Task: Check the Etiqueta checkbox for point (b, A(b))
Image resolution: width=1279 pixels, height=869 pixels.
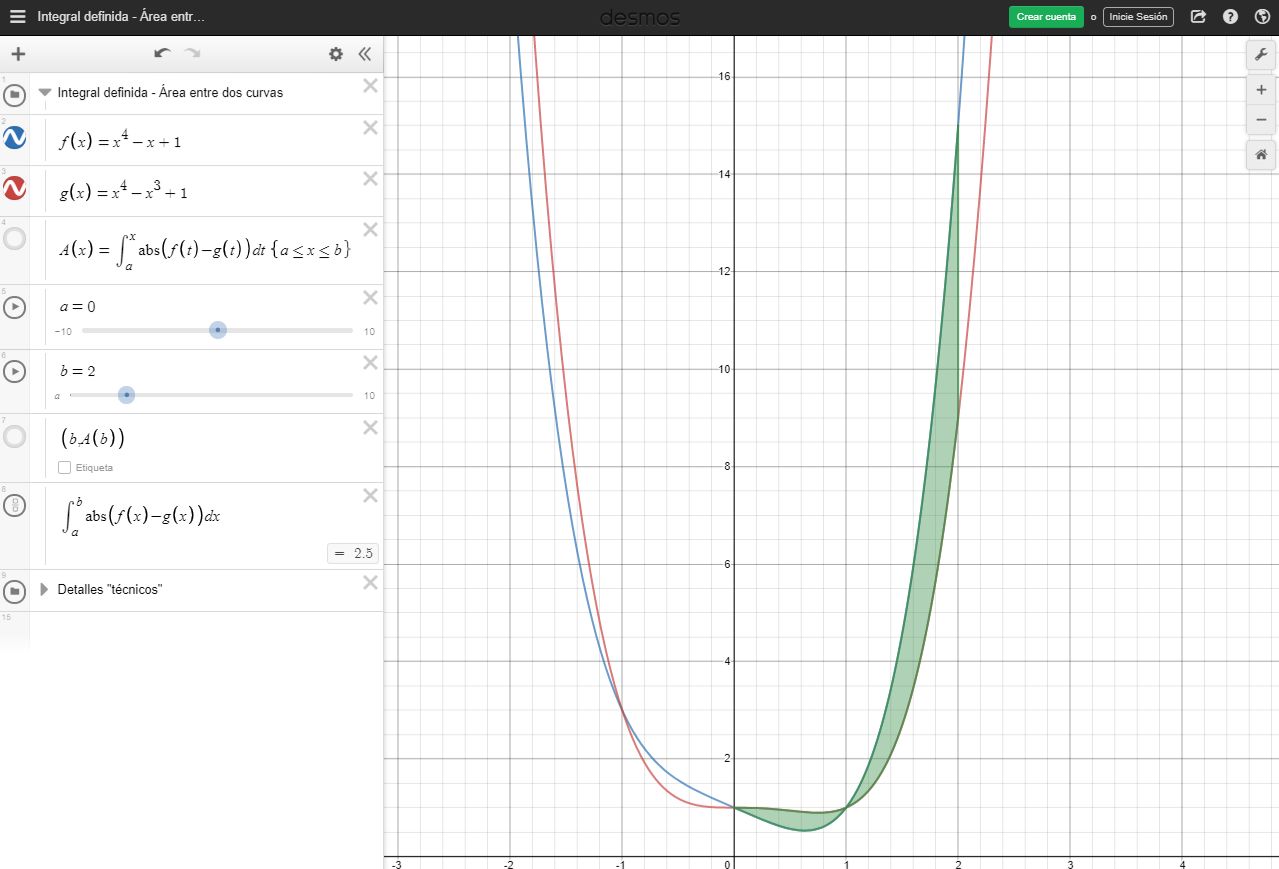Action: pyautogui.click(x=65, y=467)
